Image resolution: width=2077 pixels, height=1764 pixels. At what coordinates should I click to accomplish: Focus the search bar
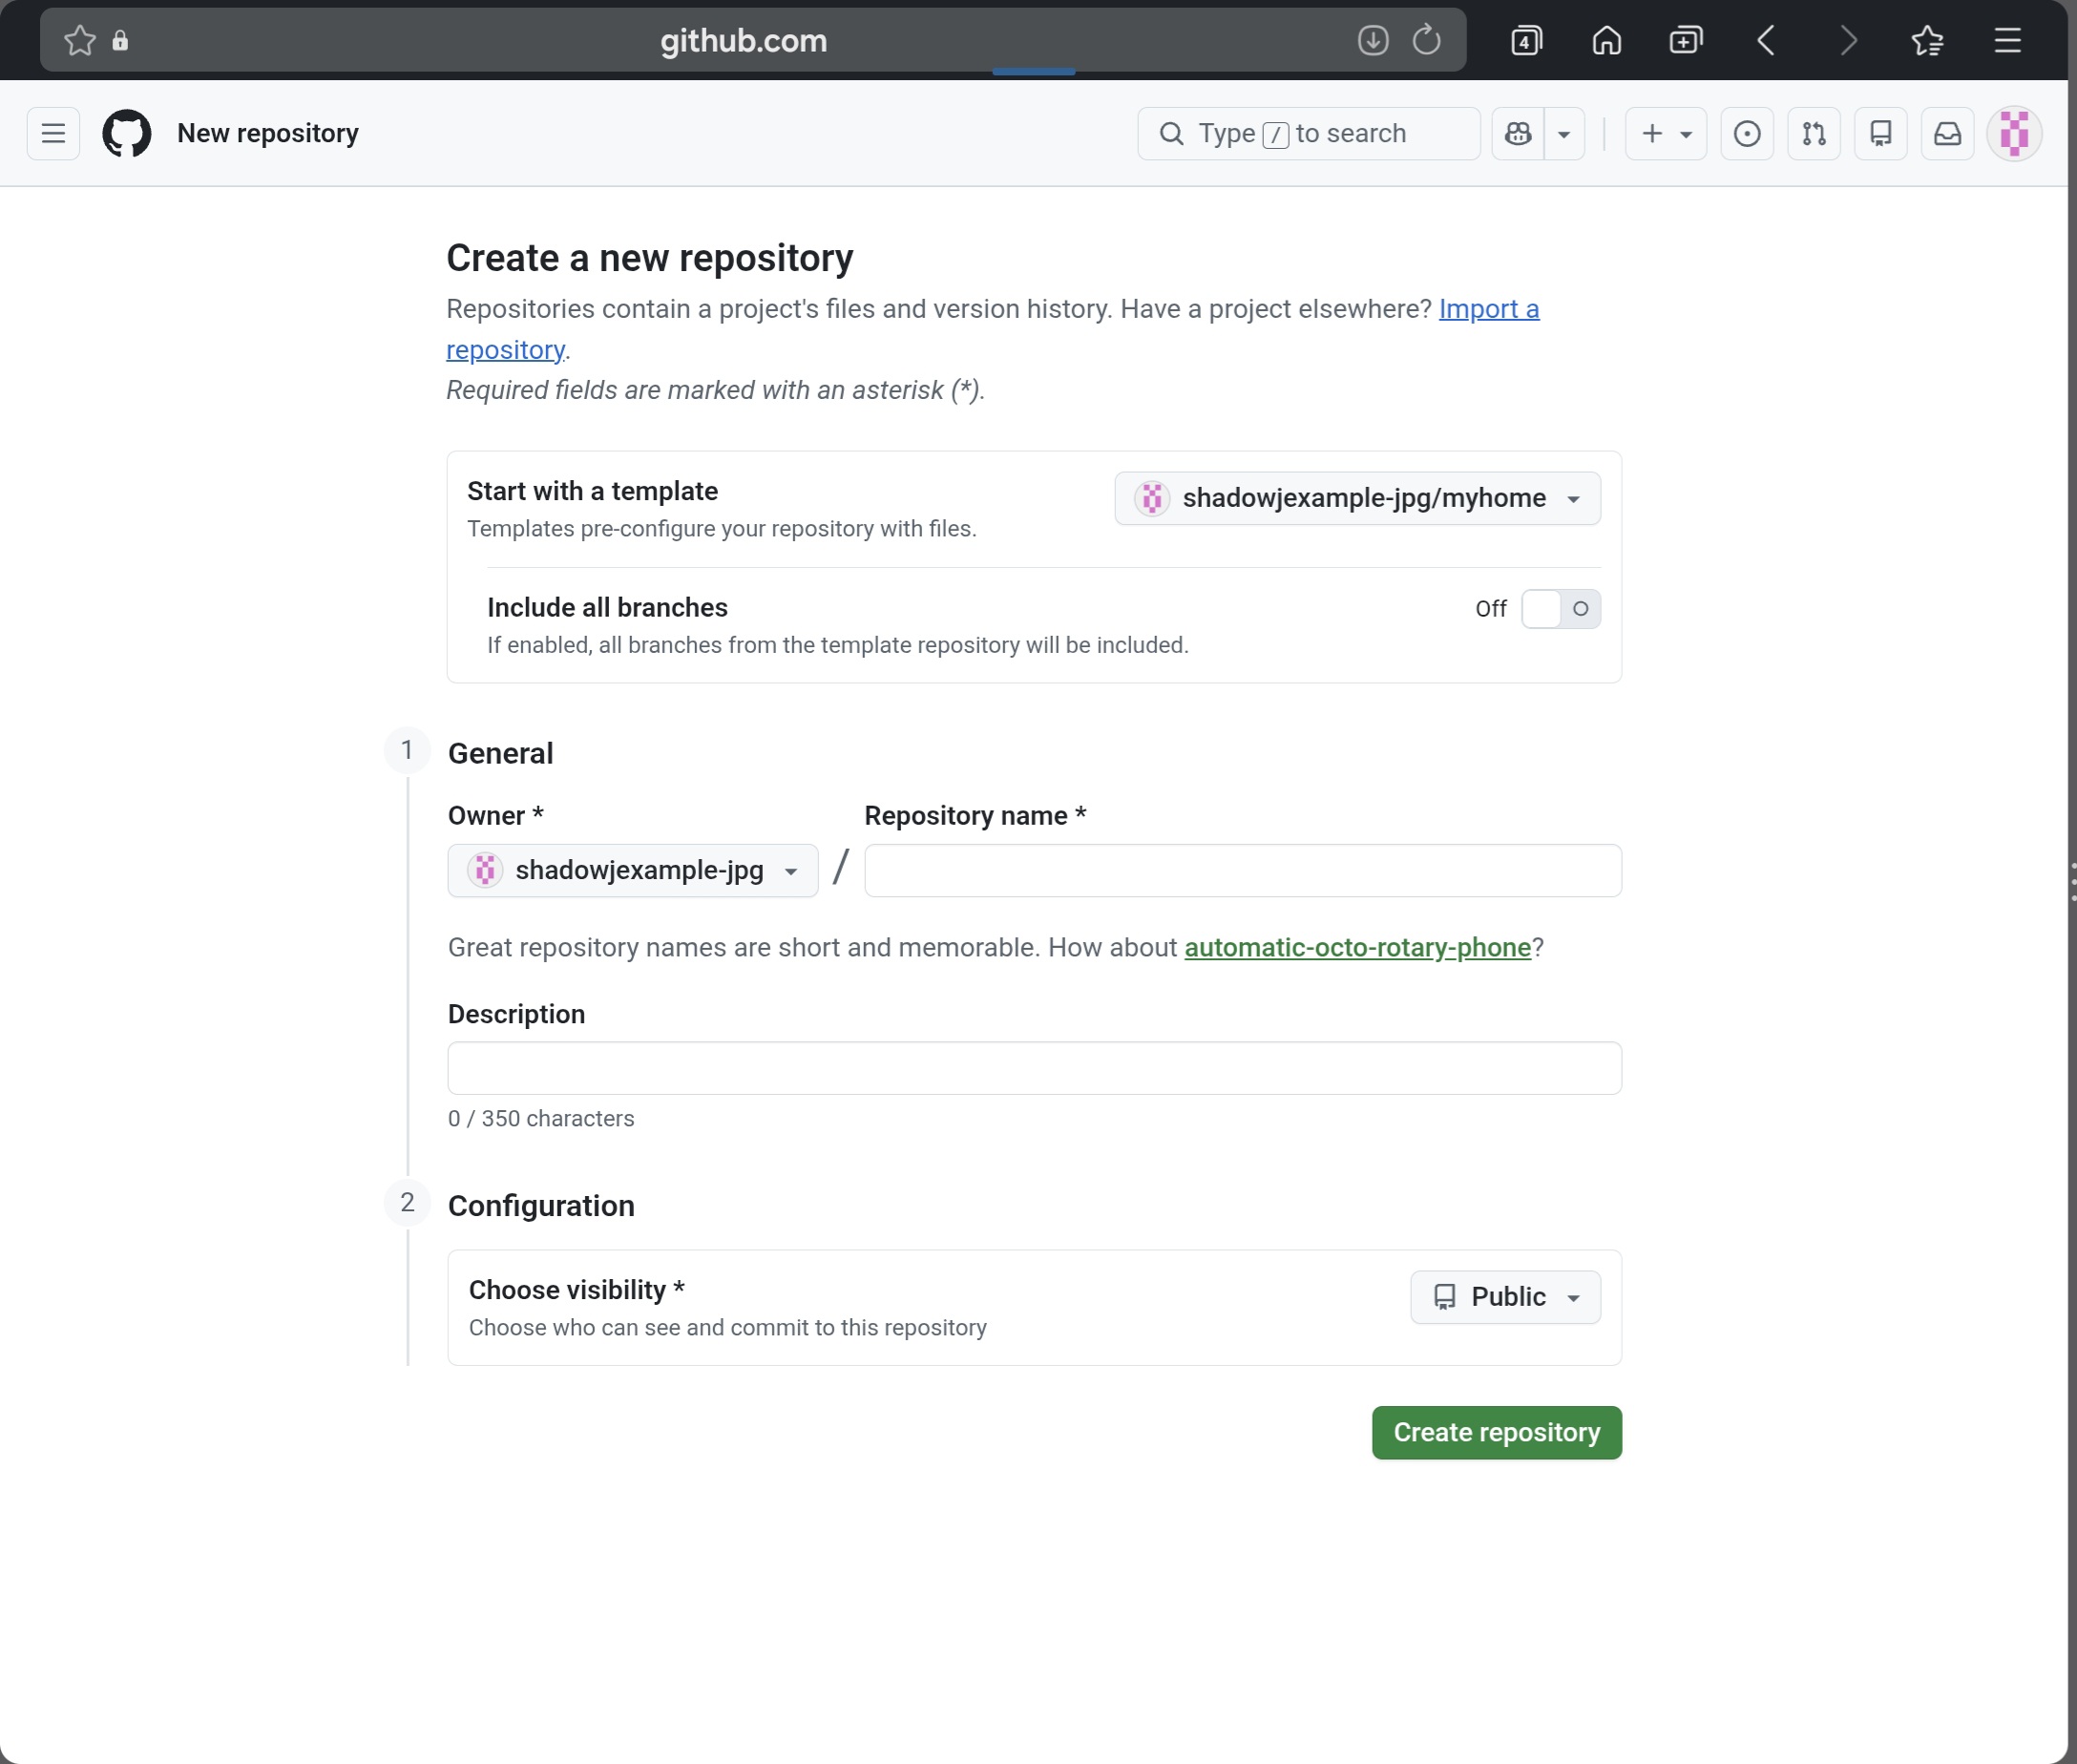coord(1308,133)
